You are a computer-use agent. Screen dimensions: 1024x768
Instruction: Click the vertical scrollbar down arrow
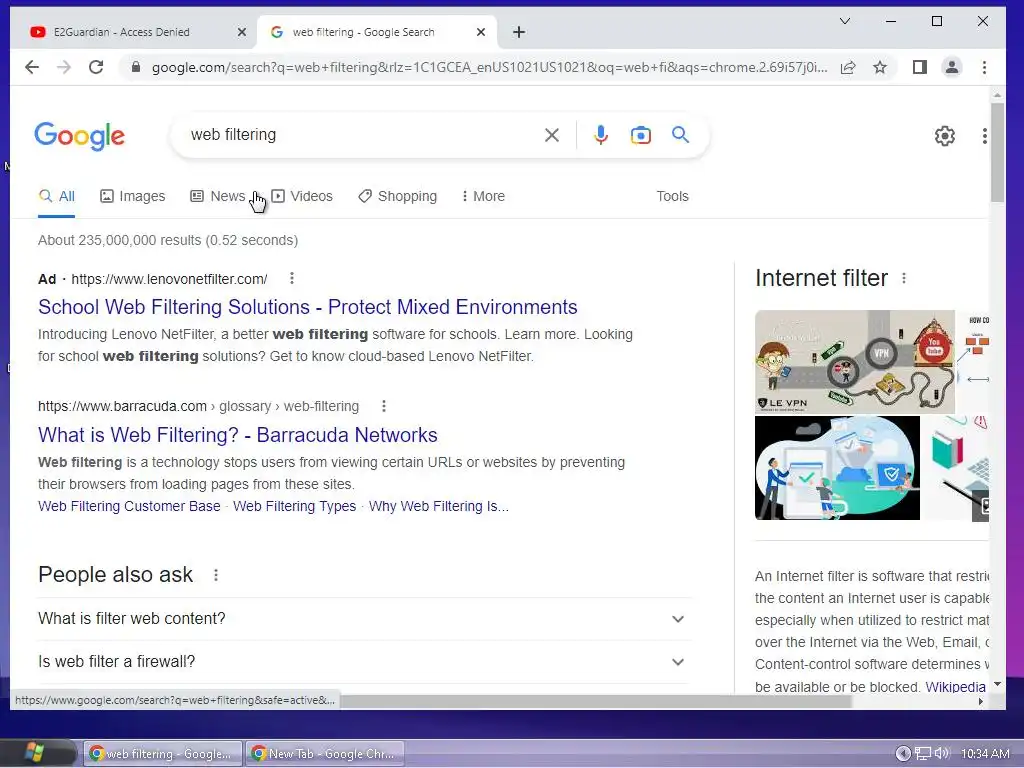click(997, 684)
